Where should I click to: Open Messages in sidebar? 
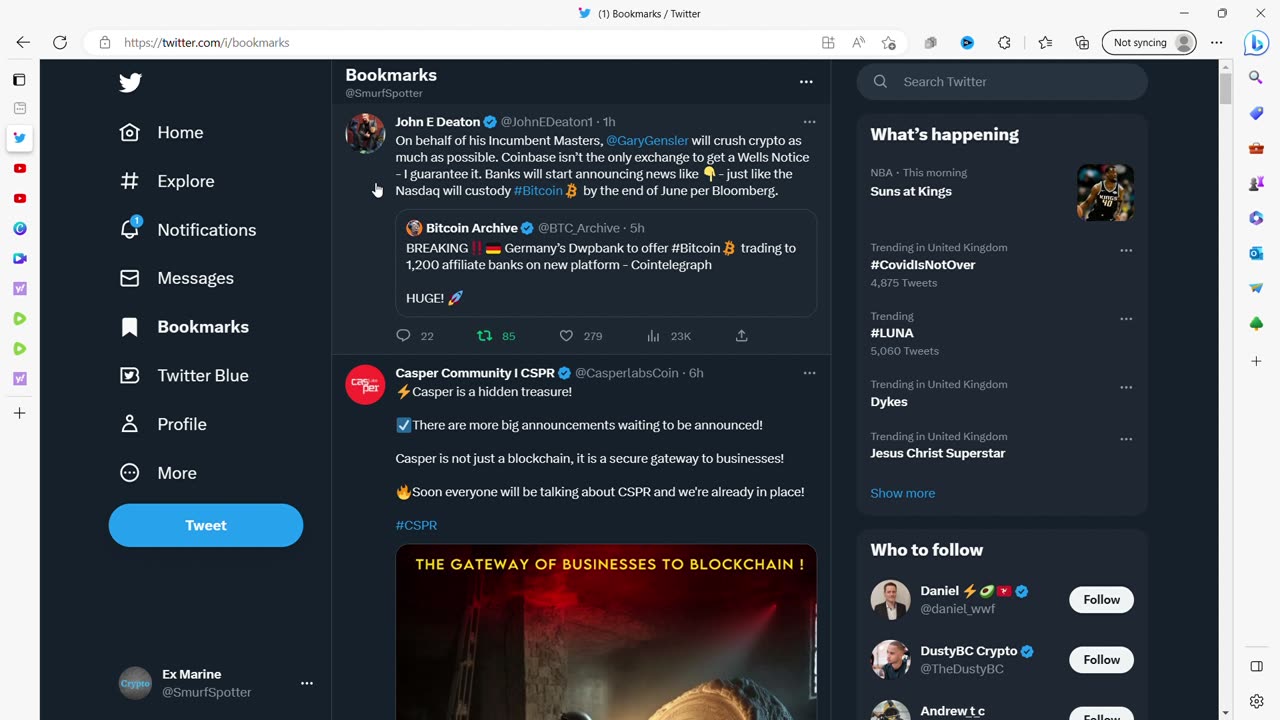pyautogui.click(x=176, y=278)
